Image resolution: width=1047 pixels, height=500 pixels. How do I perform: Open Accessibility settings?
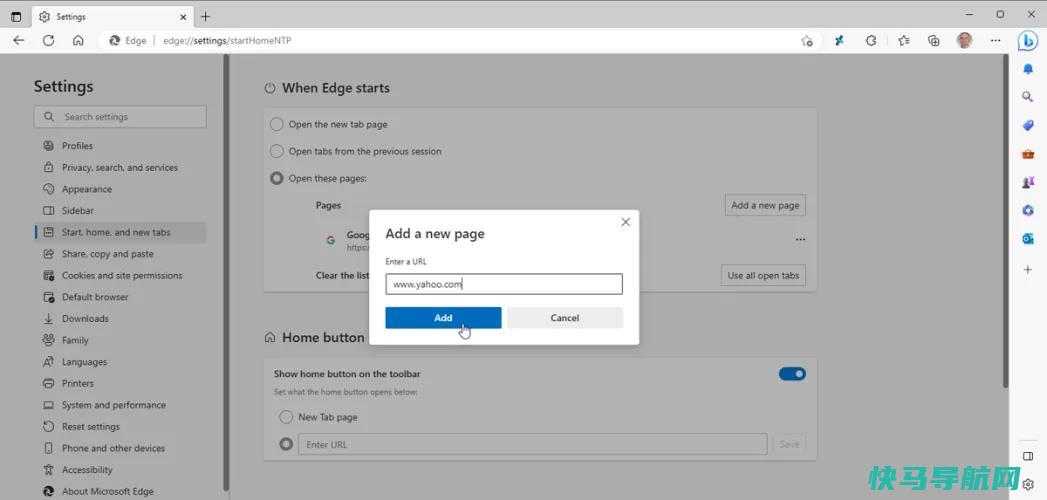pos(120,469)
